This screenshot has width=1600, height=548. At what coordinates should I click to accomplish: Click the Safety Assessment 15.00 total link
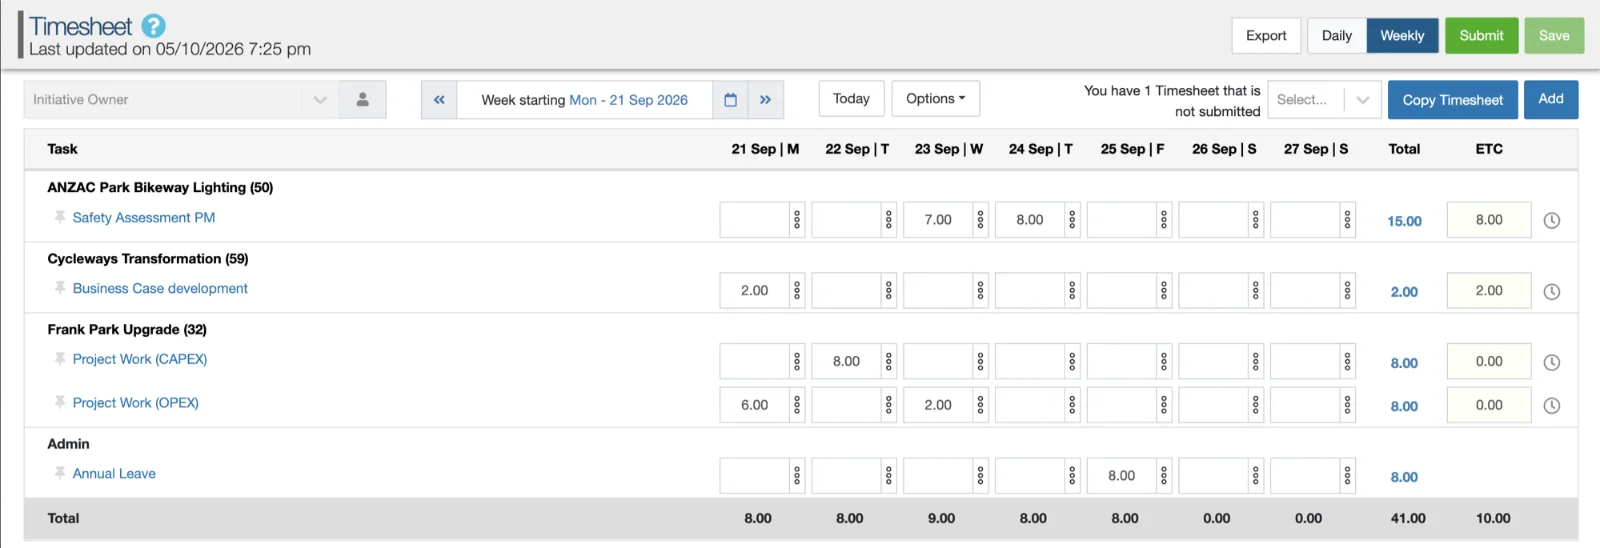[x=1404, y=221]
